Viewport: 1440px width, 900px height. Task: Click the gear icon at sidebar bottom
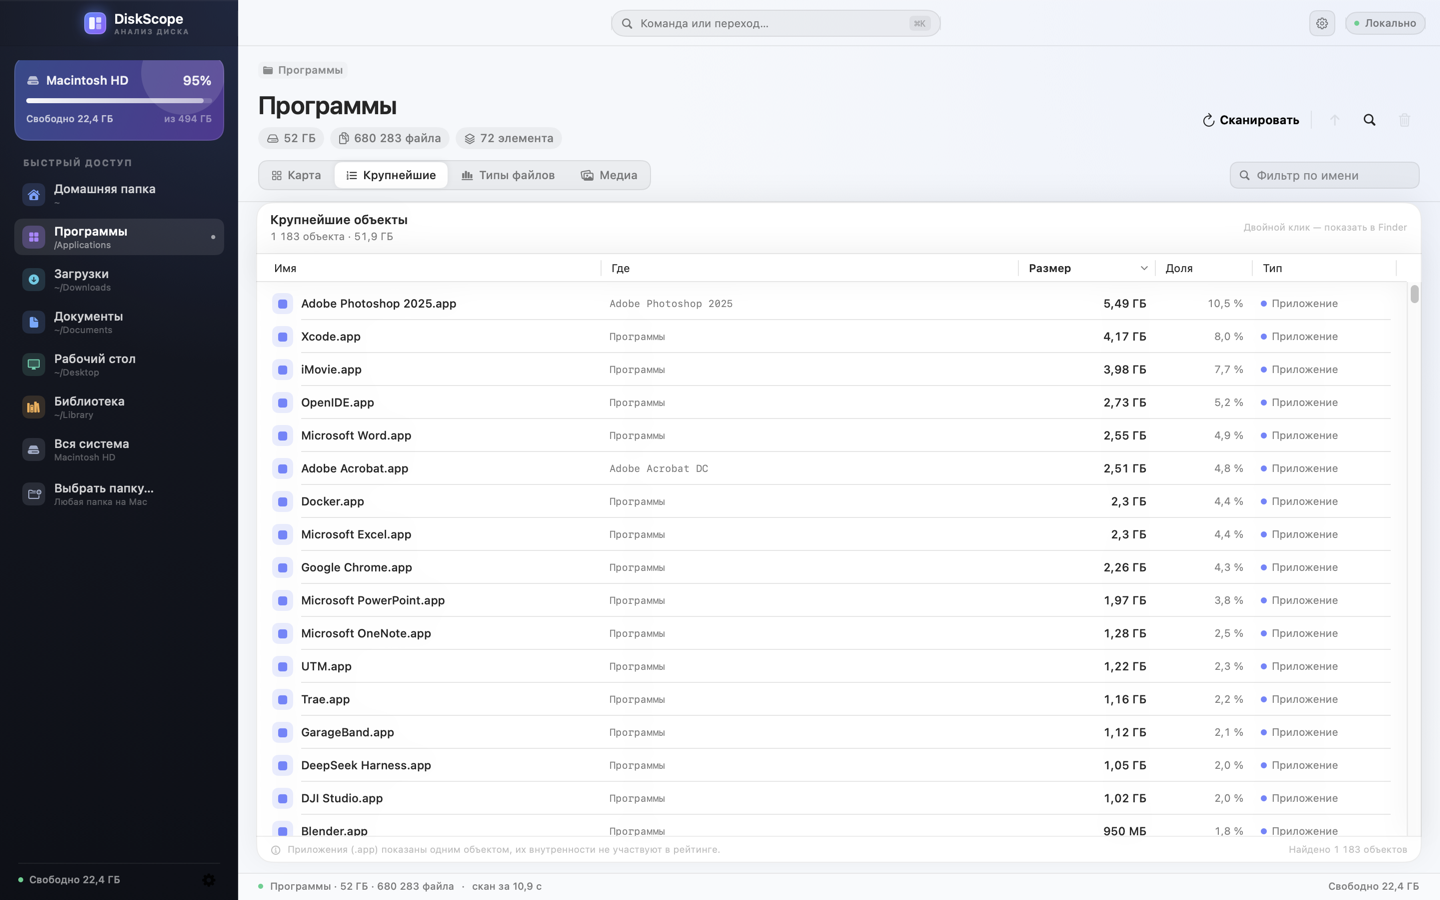tap(209, 880)
